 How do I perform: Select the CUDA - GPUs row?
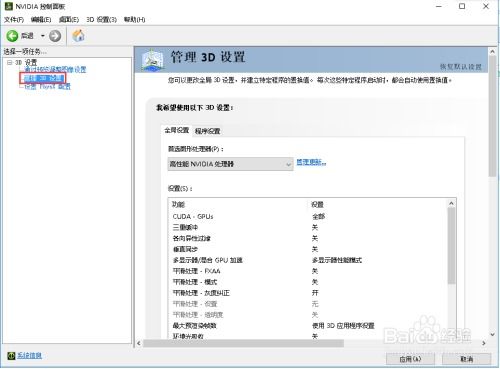[309, 216]
